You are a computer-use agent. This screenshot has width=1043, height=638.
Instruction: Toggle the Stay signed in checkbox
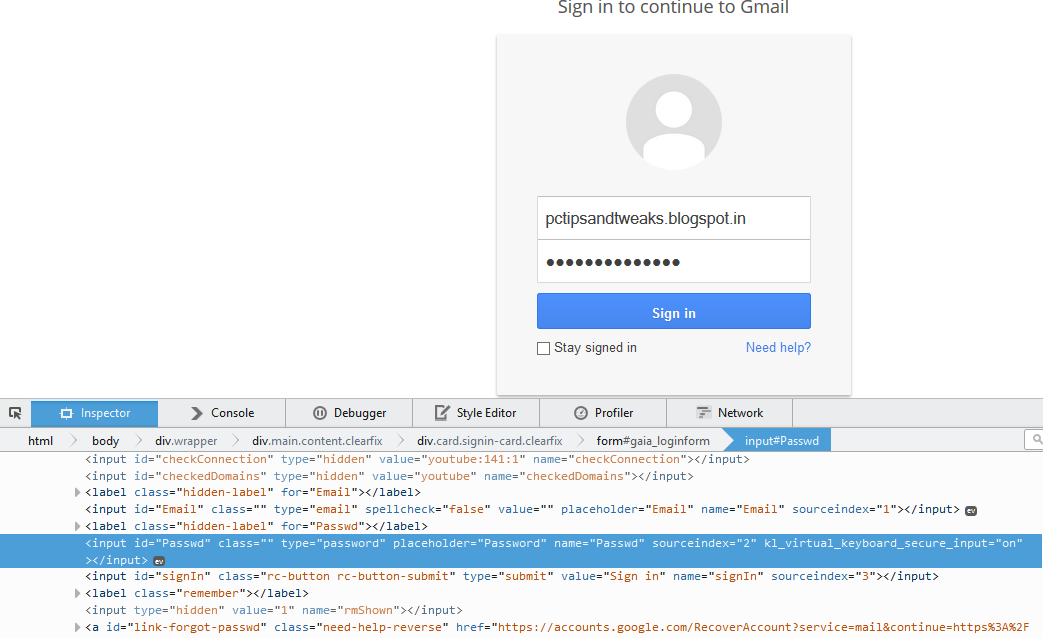(x=543, y=348)
